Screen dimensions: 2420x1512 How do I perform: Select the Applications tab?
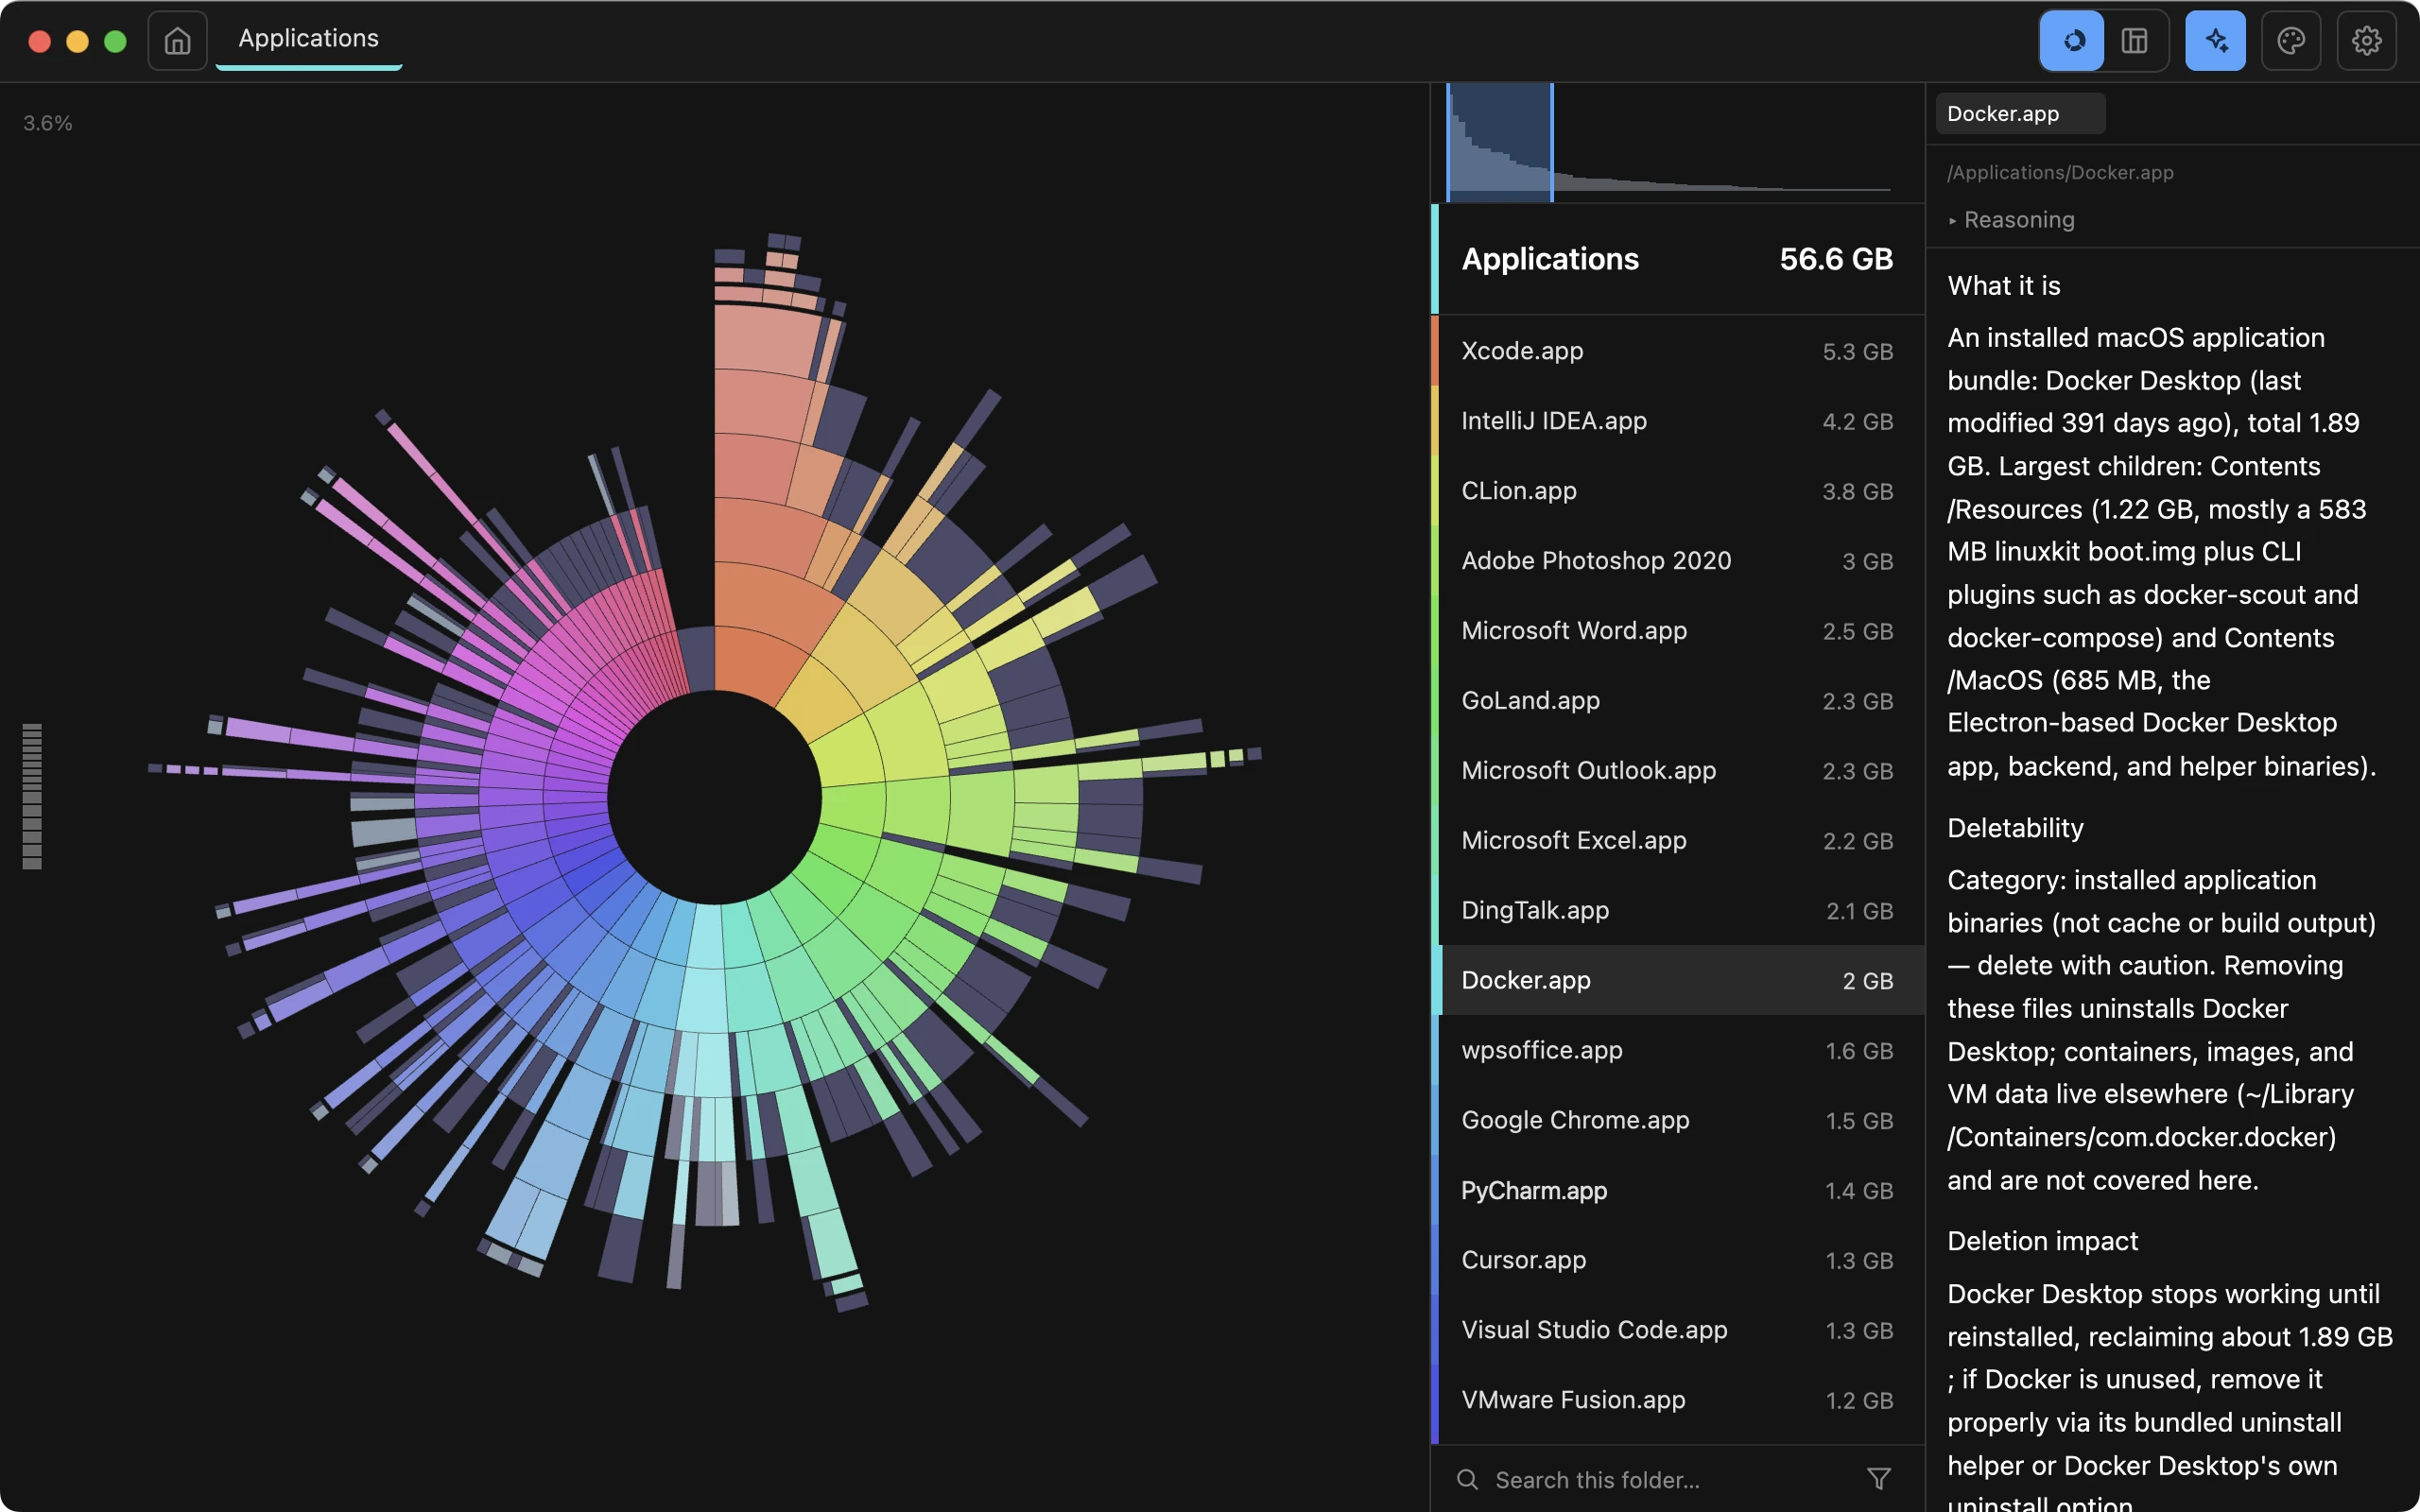(x=309, y=39)
